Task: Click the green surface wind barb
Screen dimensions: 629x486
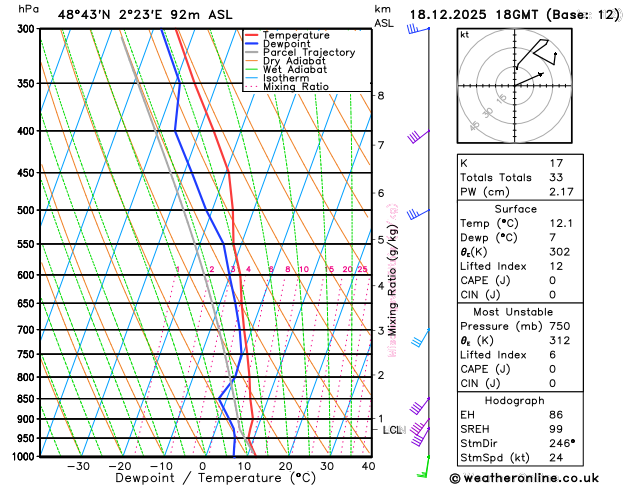Action: (424, 467)
